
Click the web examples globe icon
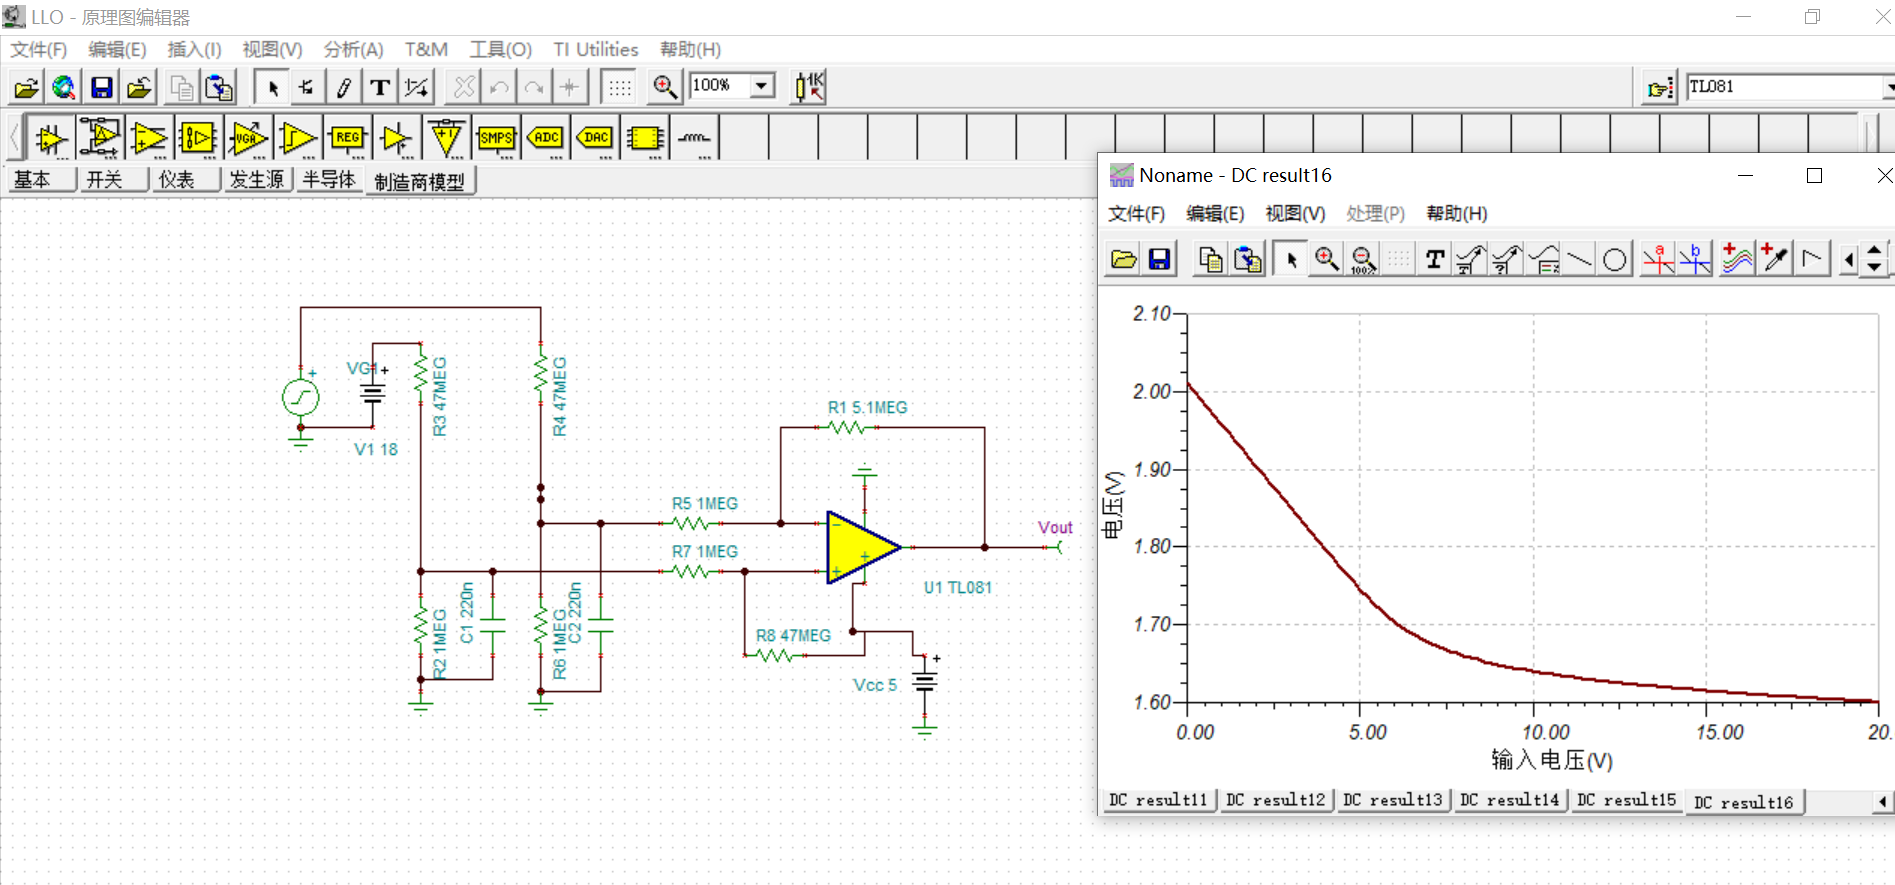click(64, 88)
